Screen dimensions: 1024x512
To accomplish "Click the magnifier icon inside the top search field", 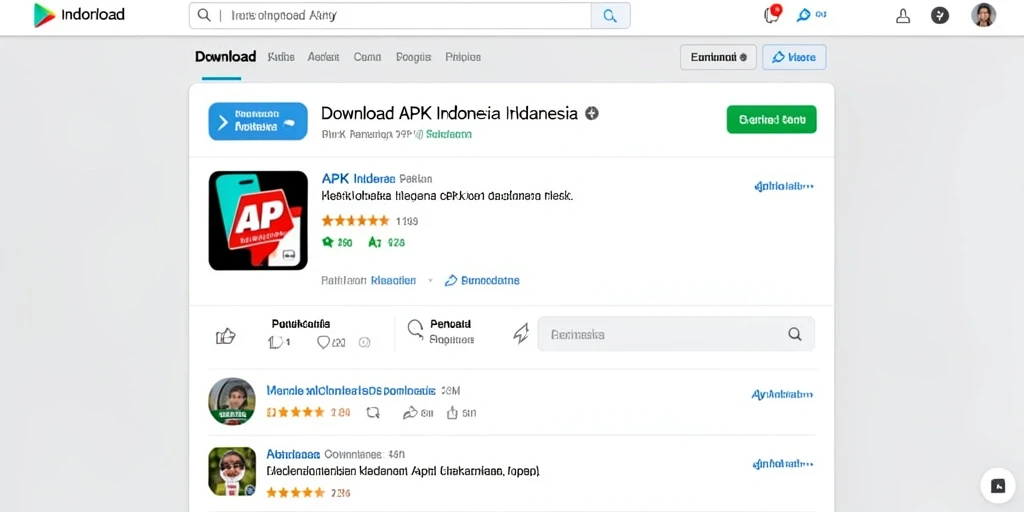I will pyautogui.click(x=204, y=15).
